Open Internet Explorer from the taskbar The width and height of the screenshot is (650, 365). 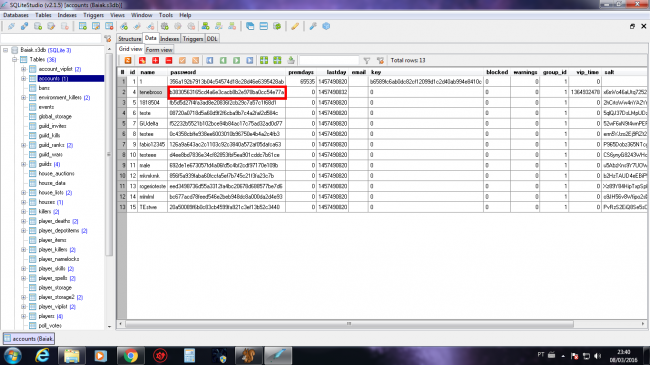42,355
